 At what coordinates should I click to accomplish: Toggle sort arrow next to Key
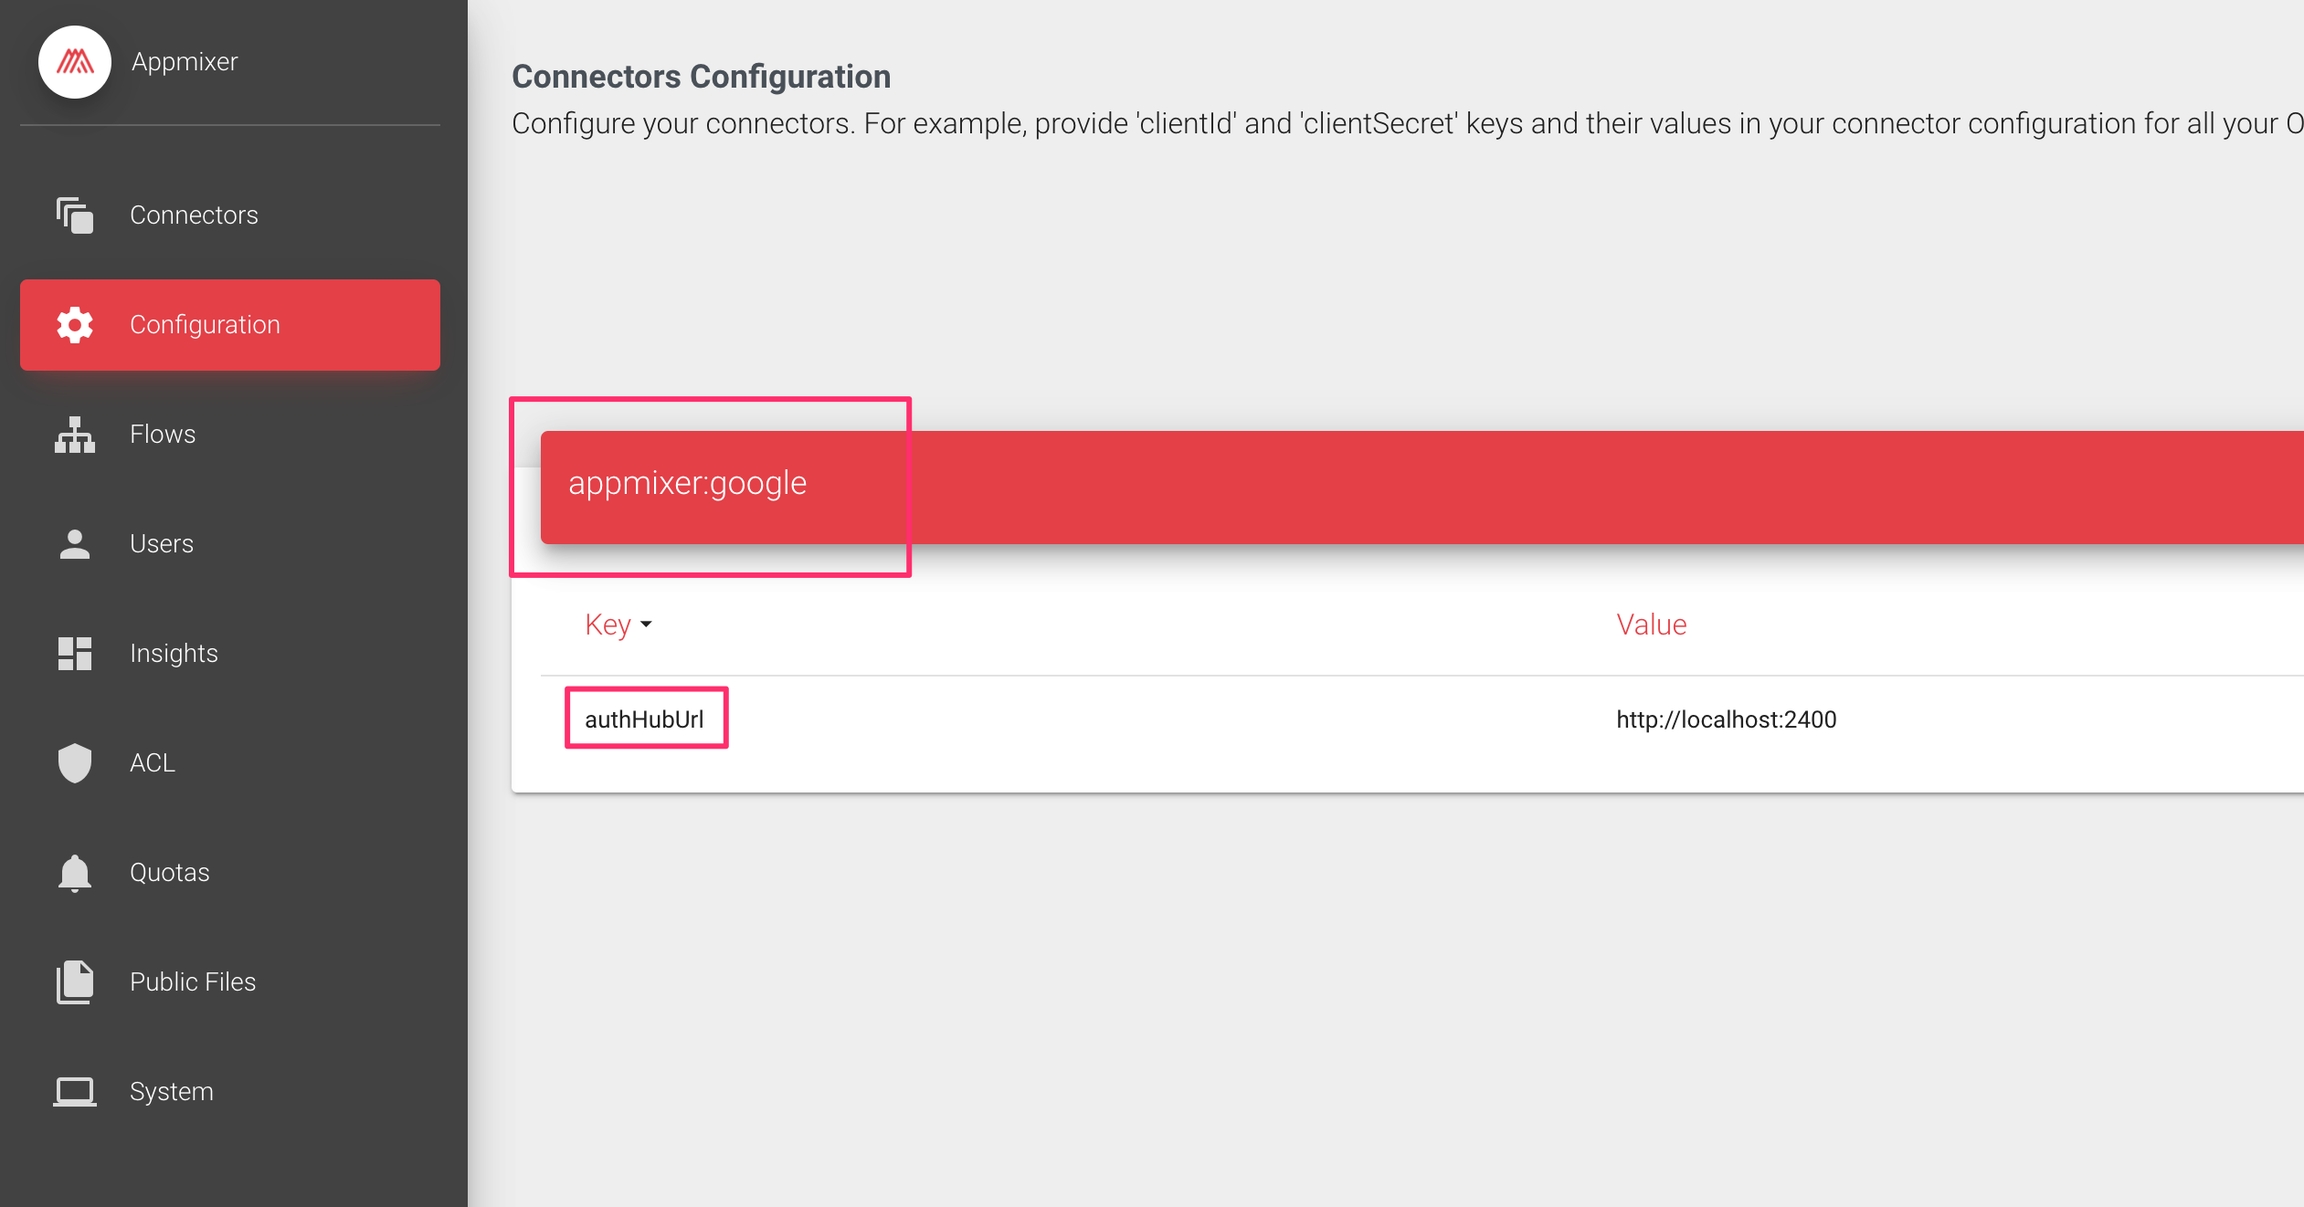646,625
